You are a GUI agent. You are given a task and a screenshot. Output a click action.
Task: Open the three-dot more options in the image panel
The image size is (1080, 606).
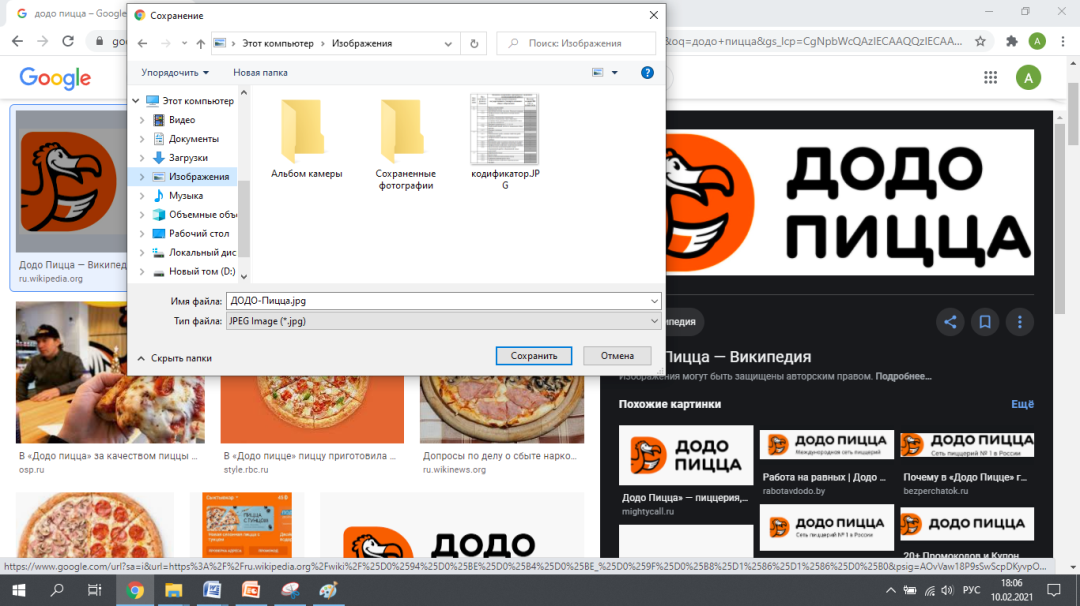(1020, 322)
